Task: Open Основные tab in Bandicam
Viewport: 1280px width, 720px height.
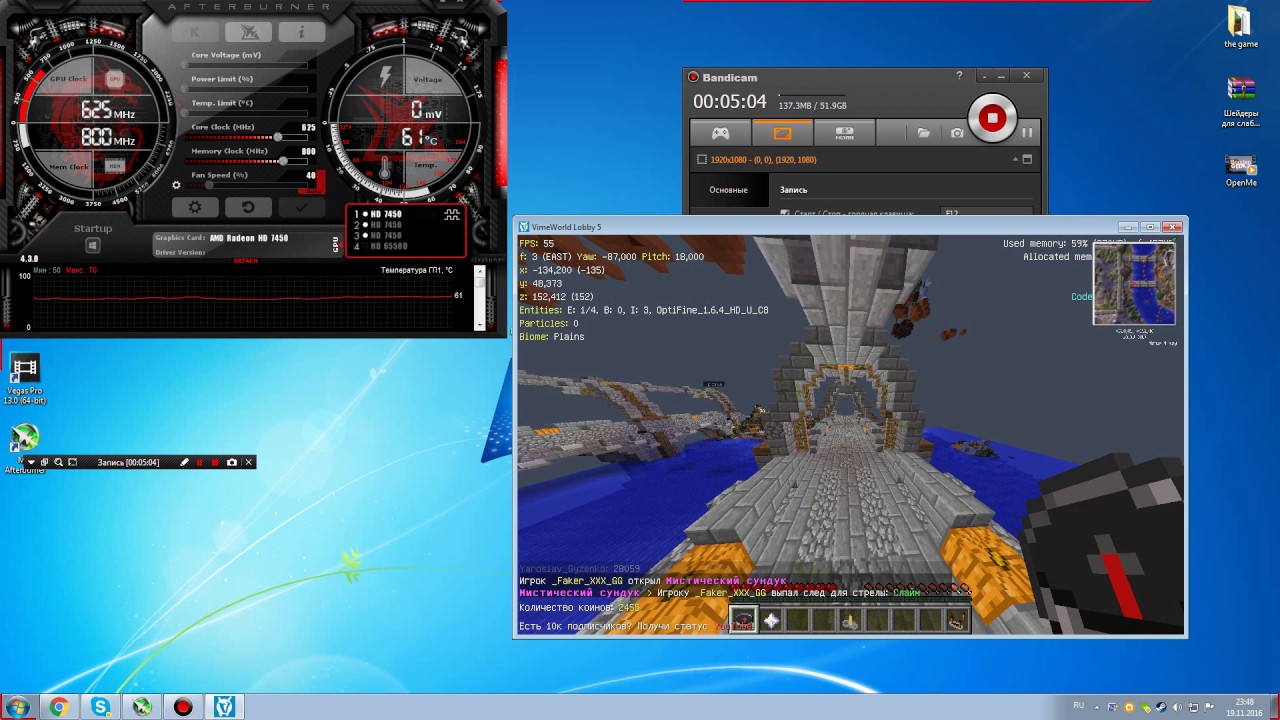Action: (x=728, y=190)
